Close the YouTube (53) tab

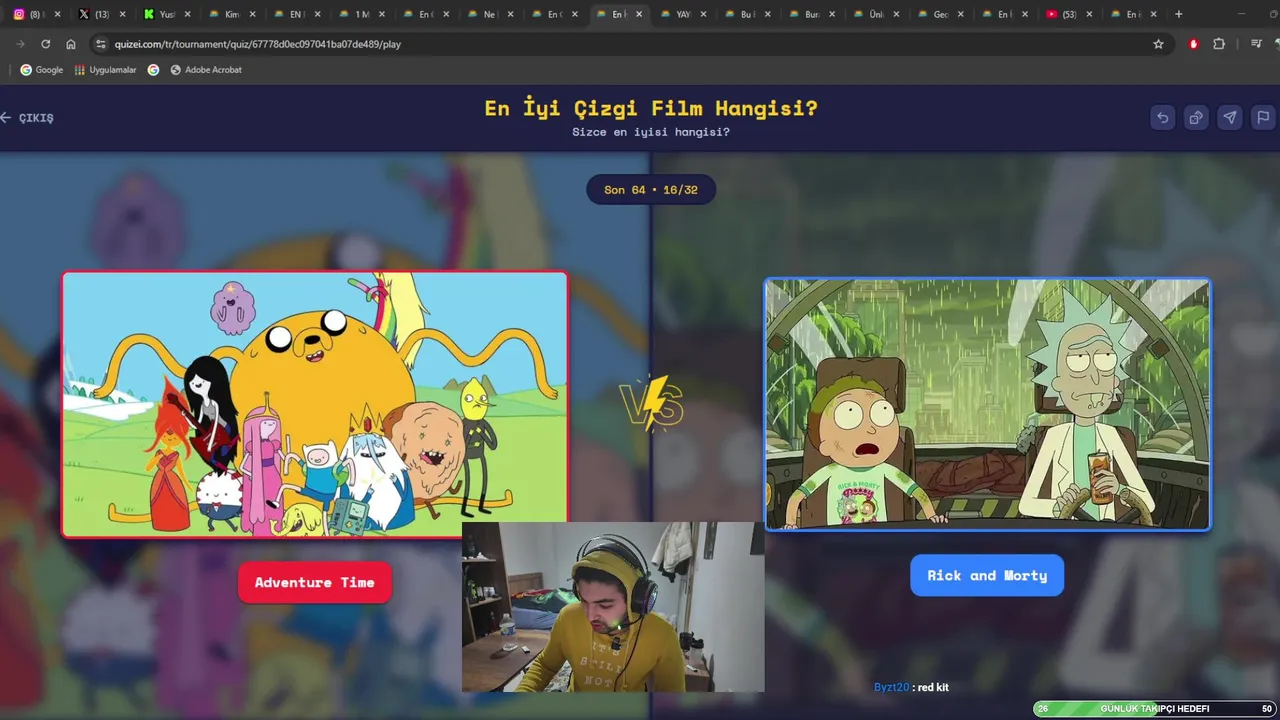tap(1089, 14)
